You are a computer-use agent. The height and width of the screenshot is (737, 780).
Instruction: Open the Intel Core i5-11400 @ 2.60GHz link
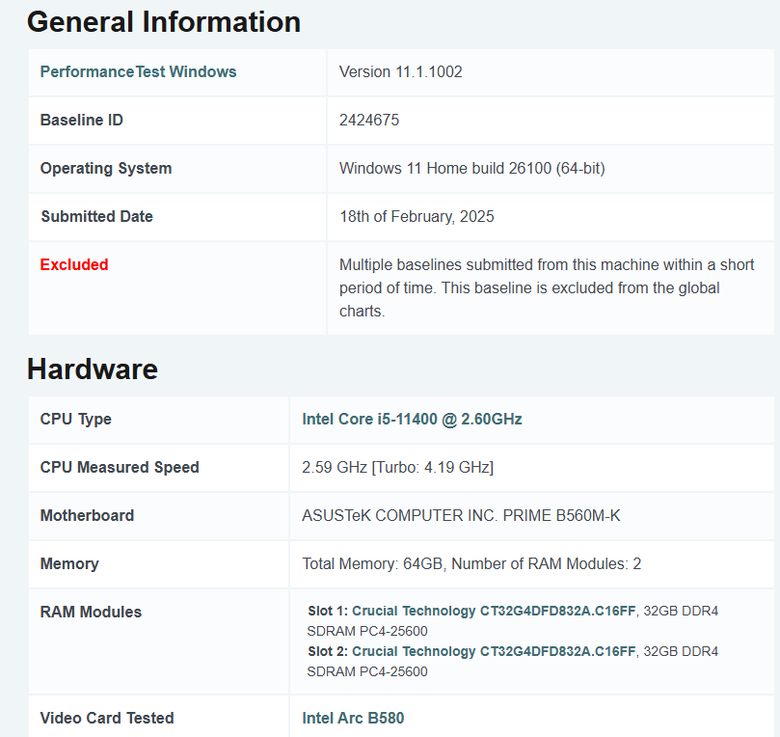(412, 419)
